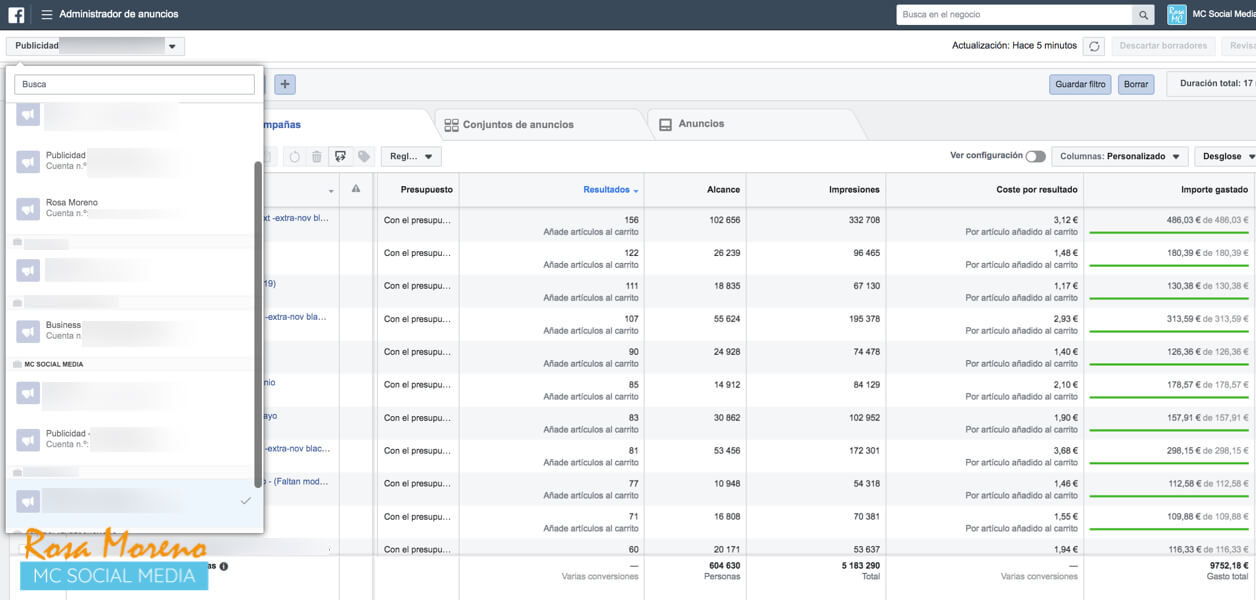Open the Regl... rules dropdown

(x=410, y=157)
